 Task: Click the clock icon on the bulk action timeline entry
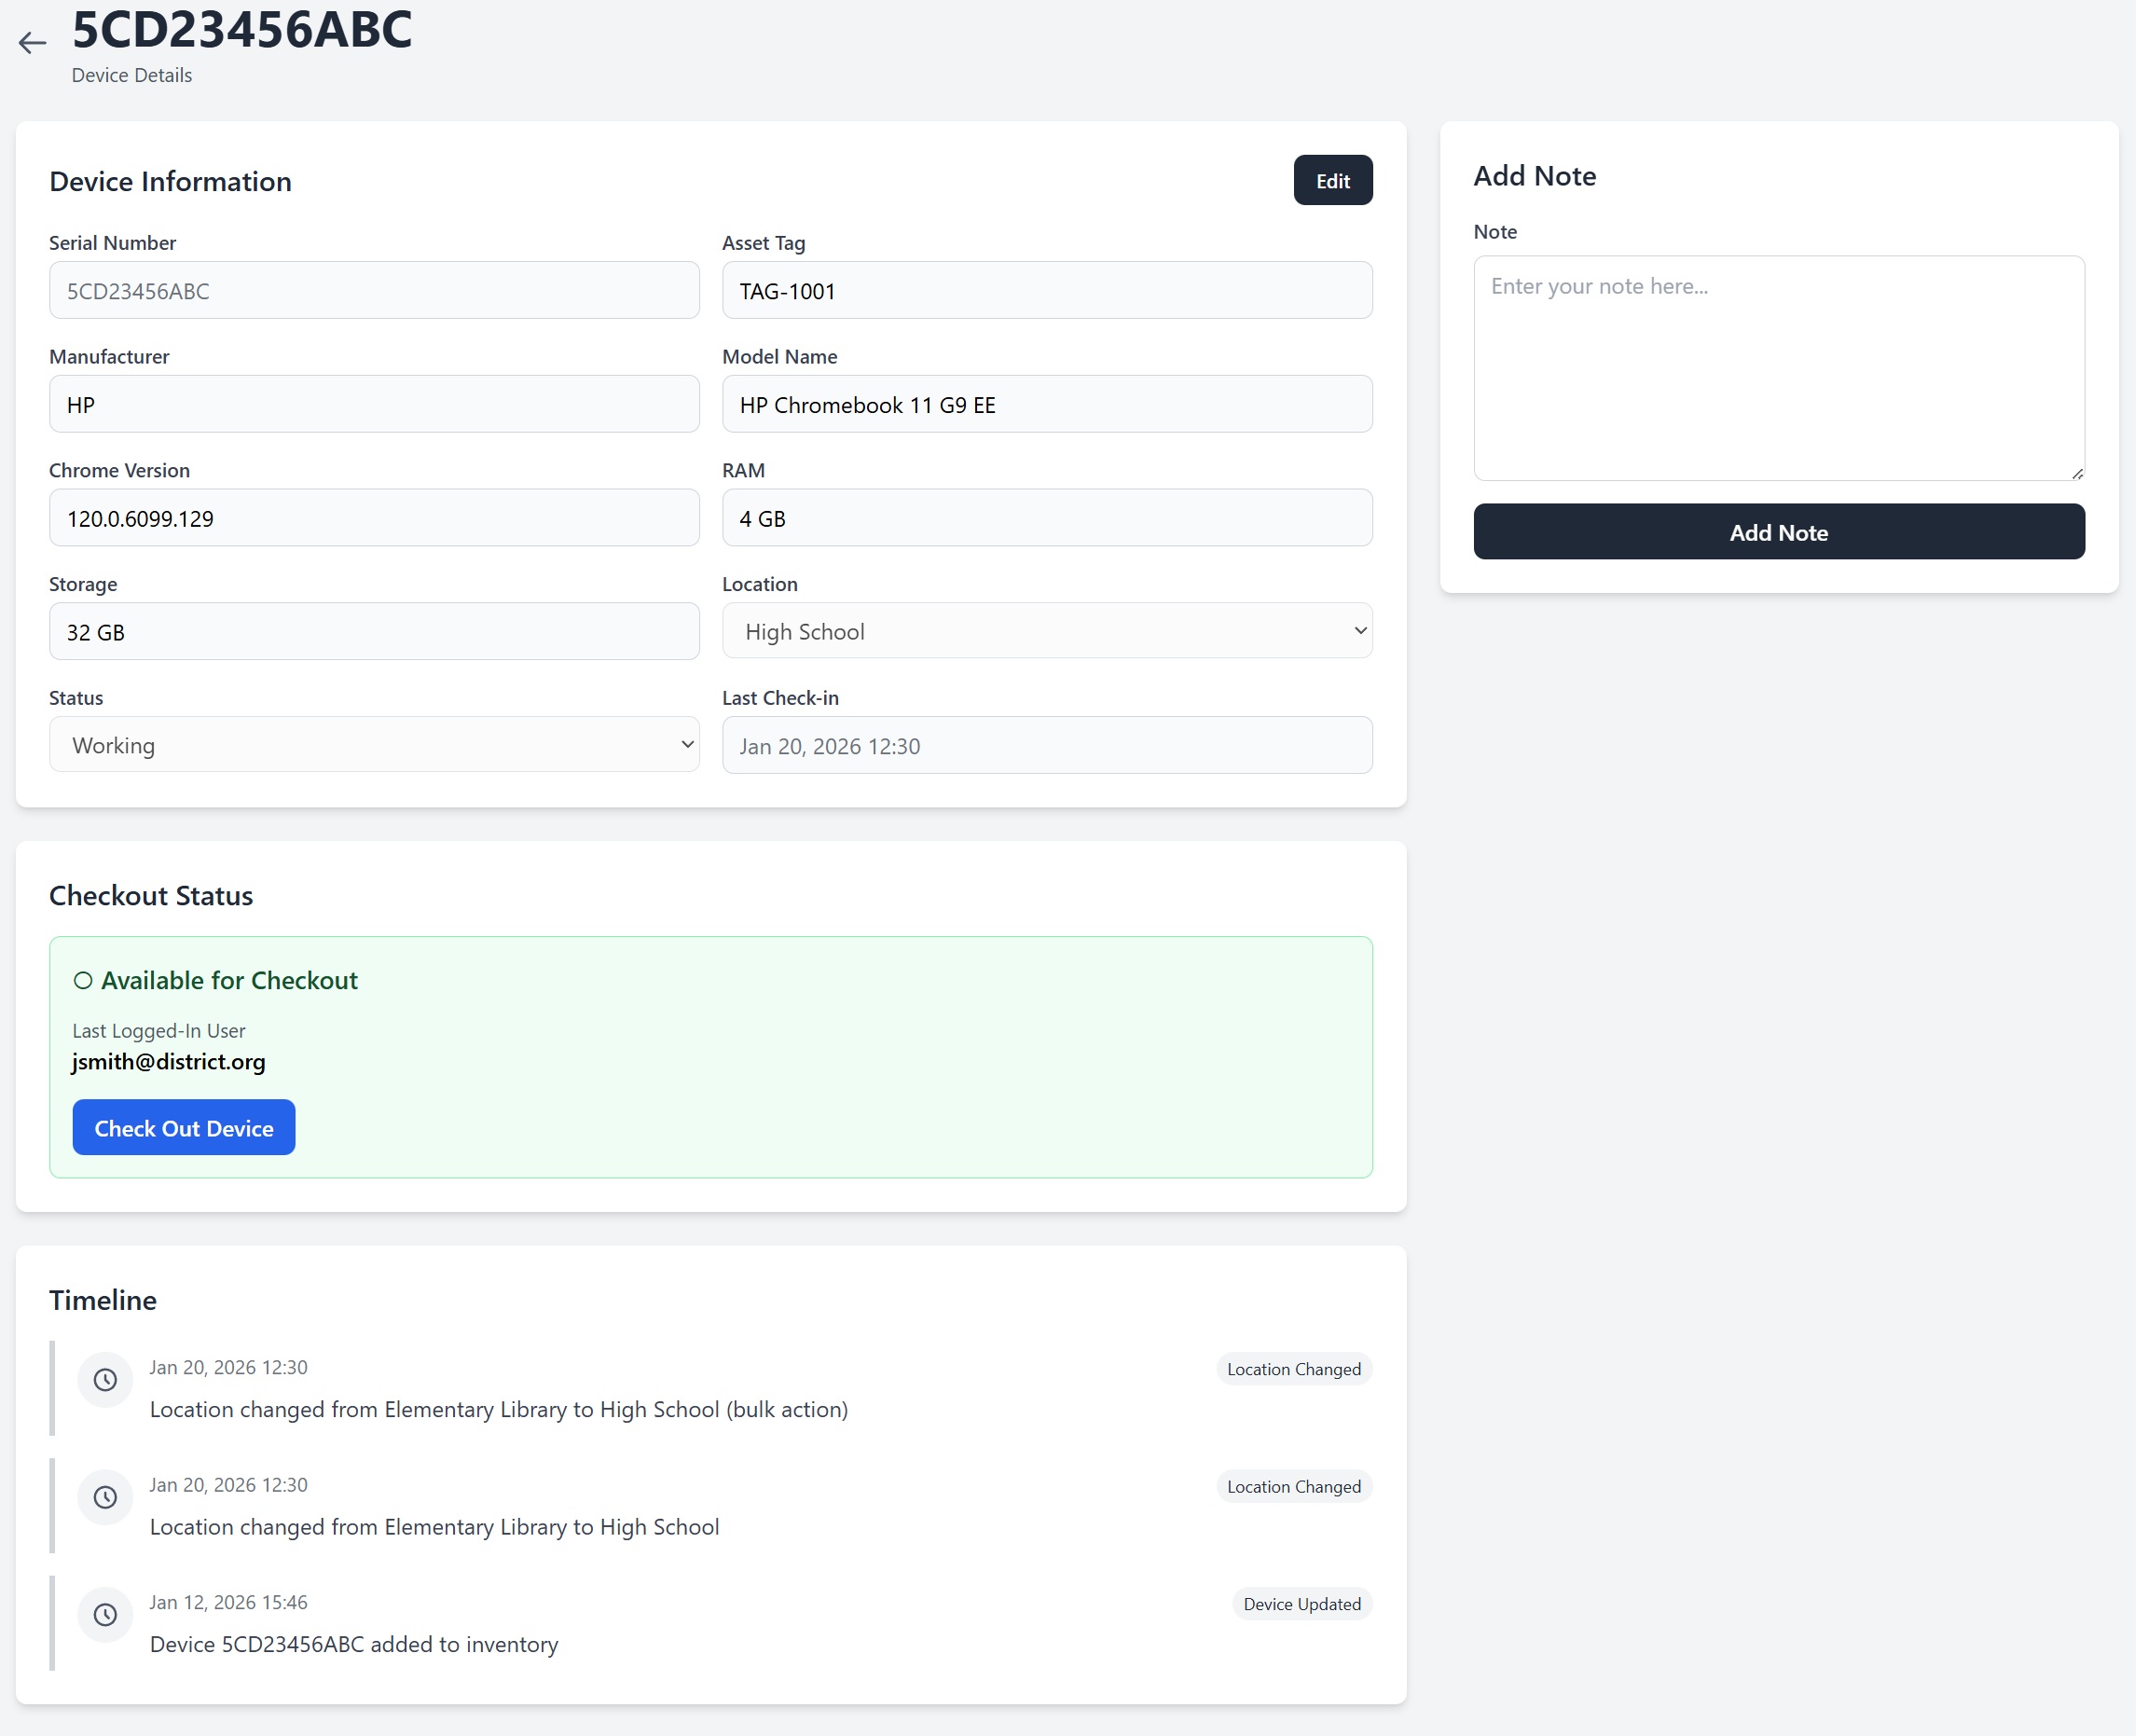pos(104,1380)
